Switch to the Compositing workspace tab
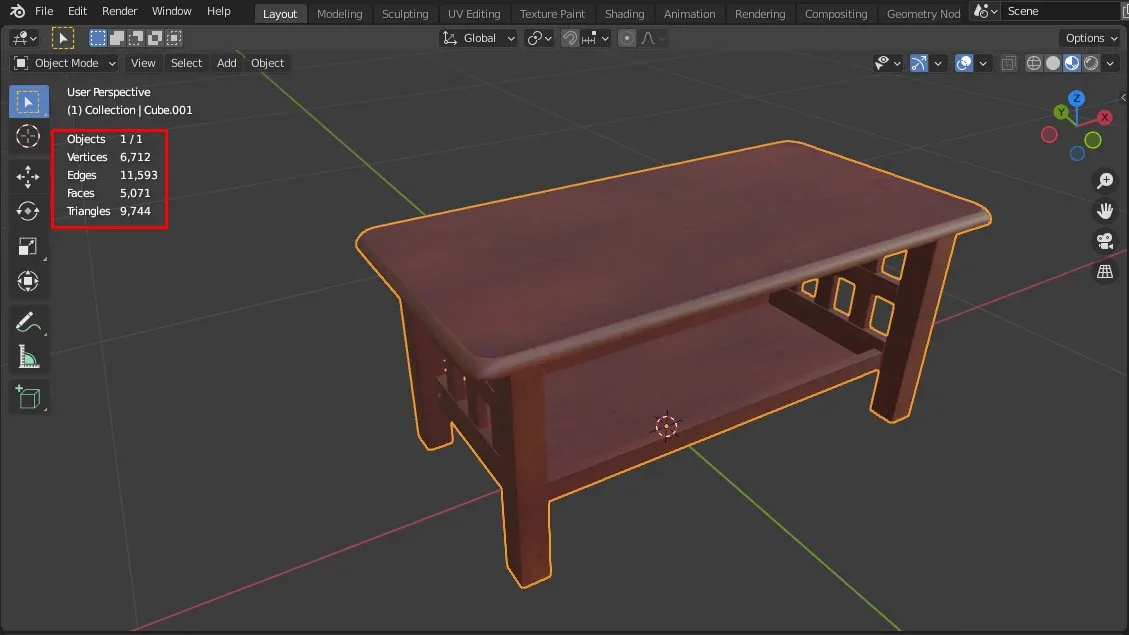 836,14
